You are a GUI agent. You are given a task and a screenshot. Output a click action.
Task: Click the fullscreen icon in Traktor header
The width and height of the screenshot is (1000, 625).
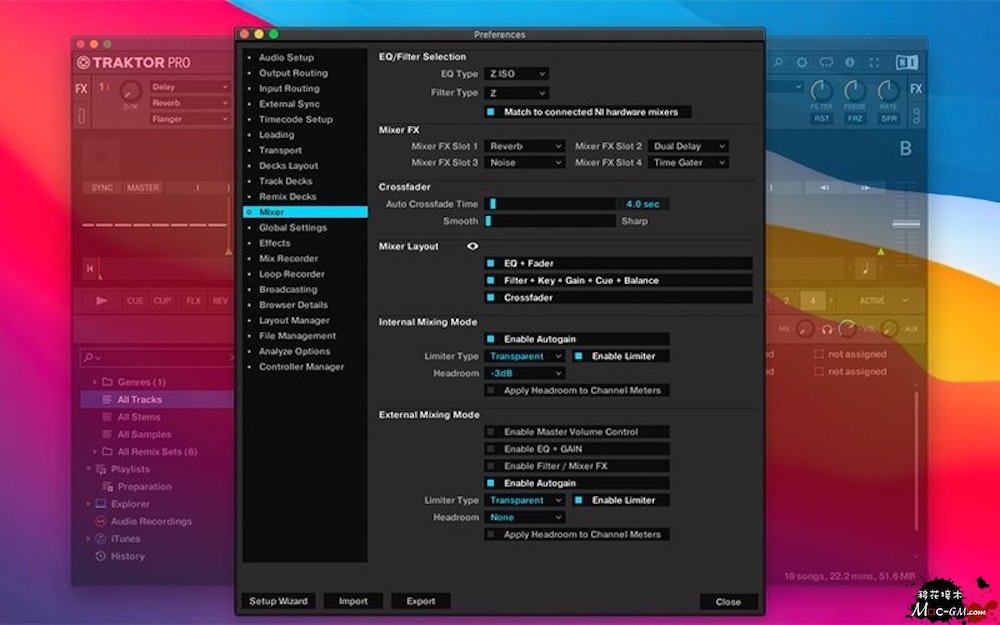click(x=875, y=62)
